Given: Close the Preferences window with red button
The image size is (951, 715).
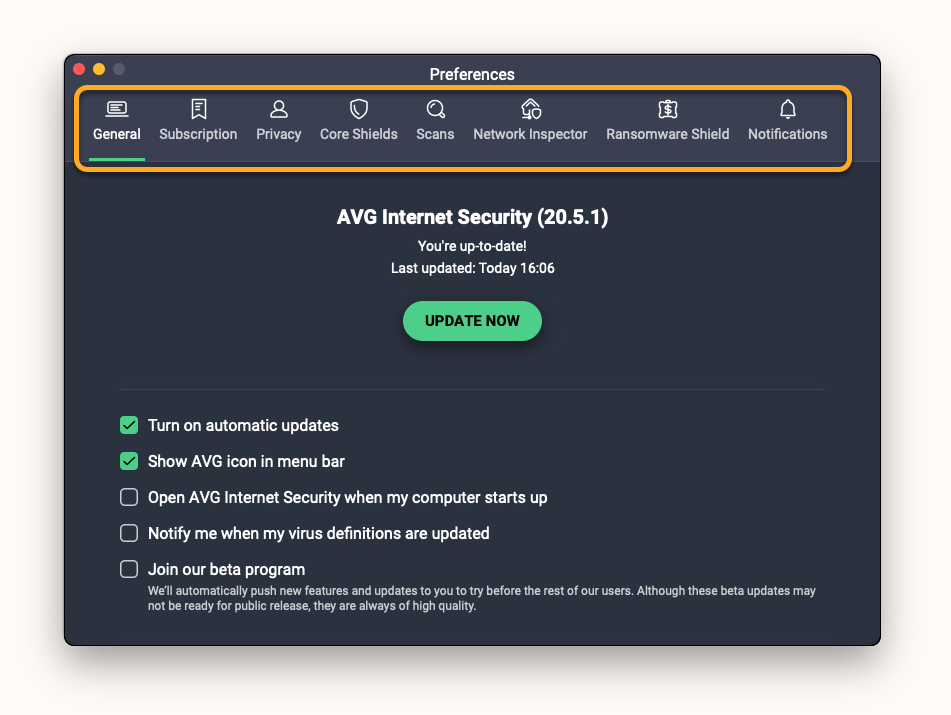Looking at the screenshot, I should coord(80,69).
